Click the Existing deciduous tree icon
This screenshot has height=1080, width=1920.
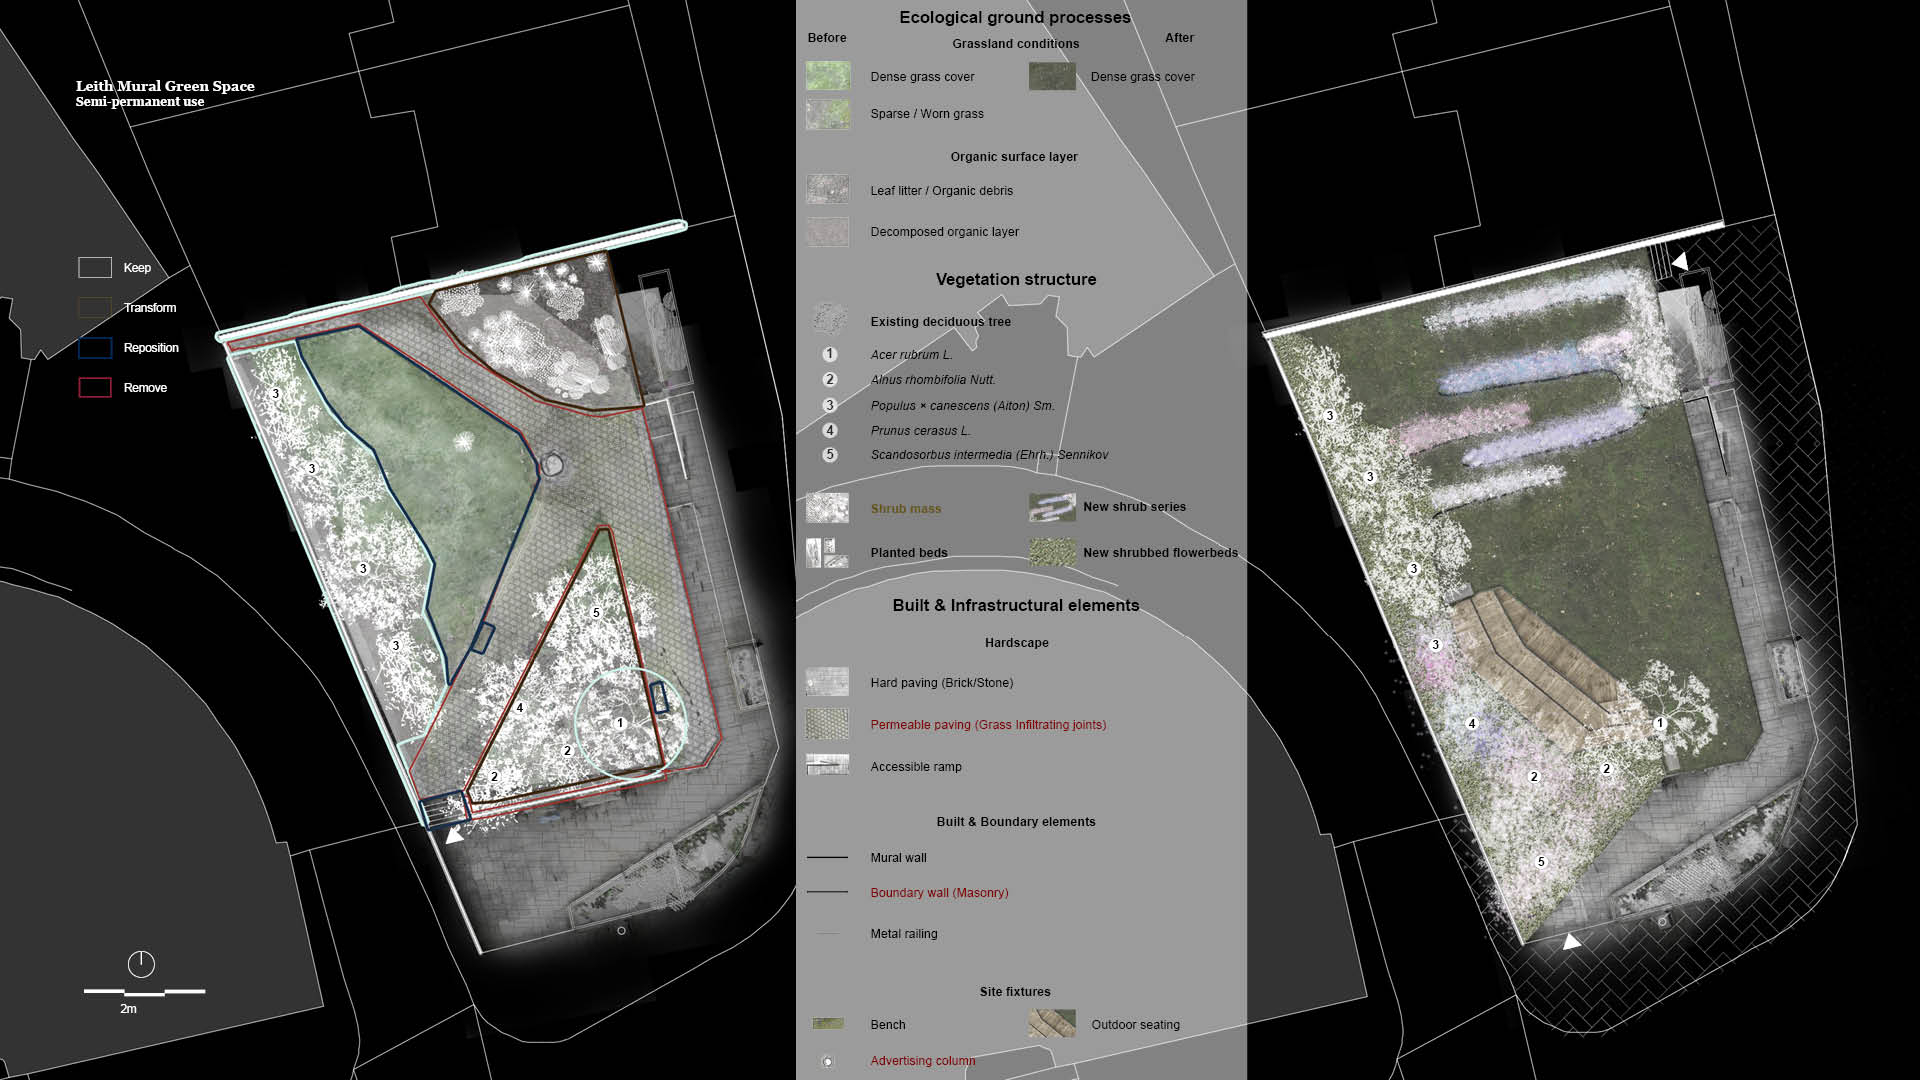pyautogui.click(x=829, y=319)
